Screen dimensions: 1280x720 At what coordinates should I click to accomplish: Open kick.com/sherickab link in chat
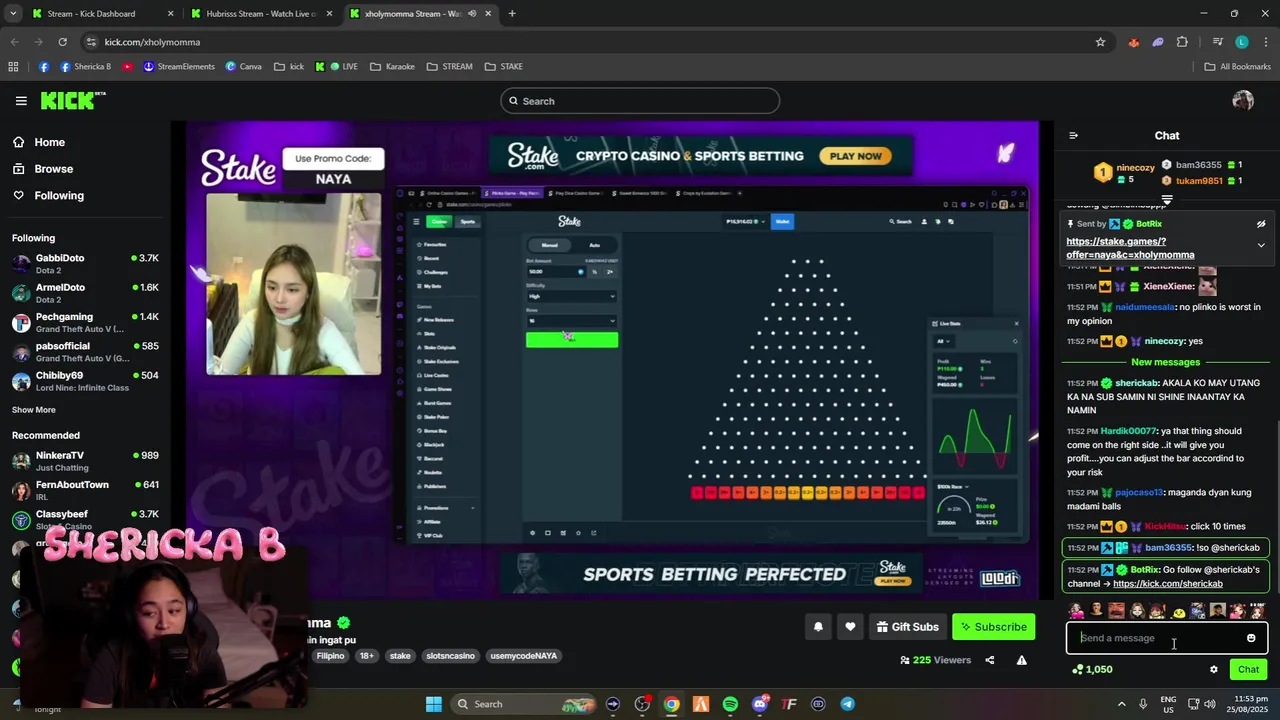pos(1167,584)
